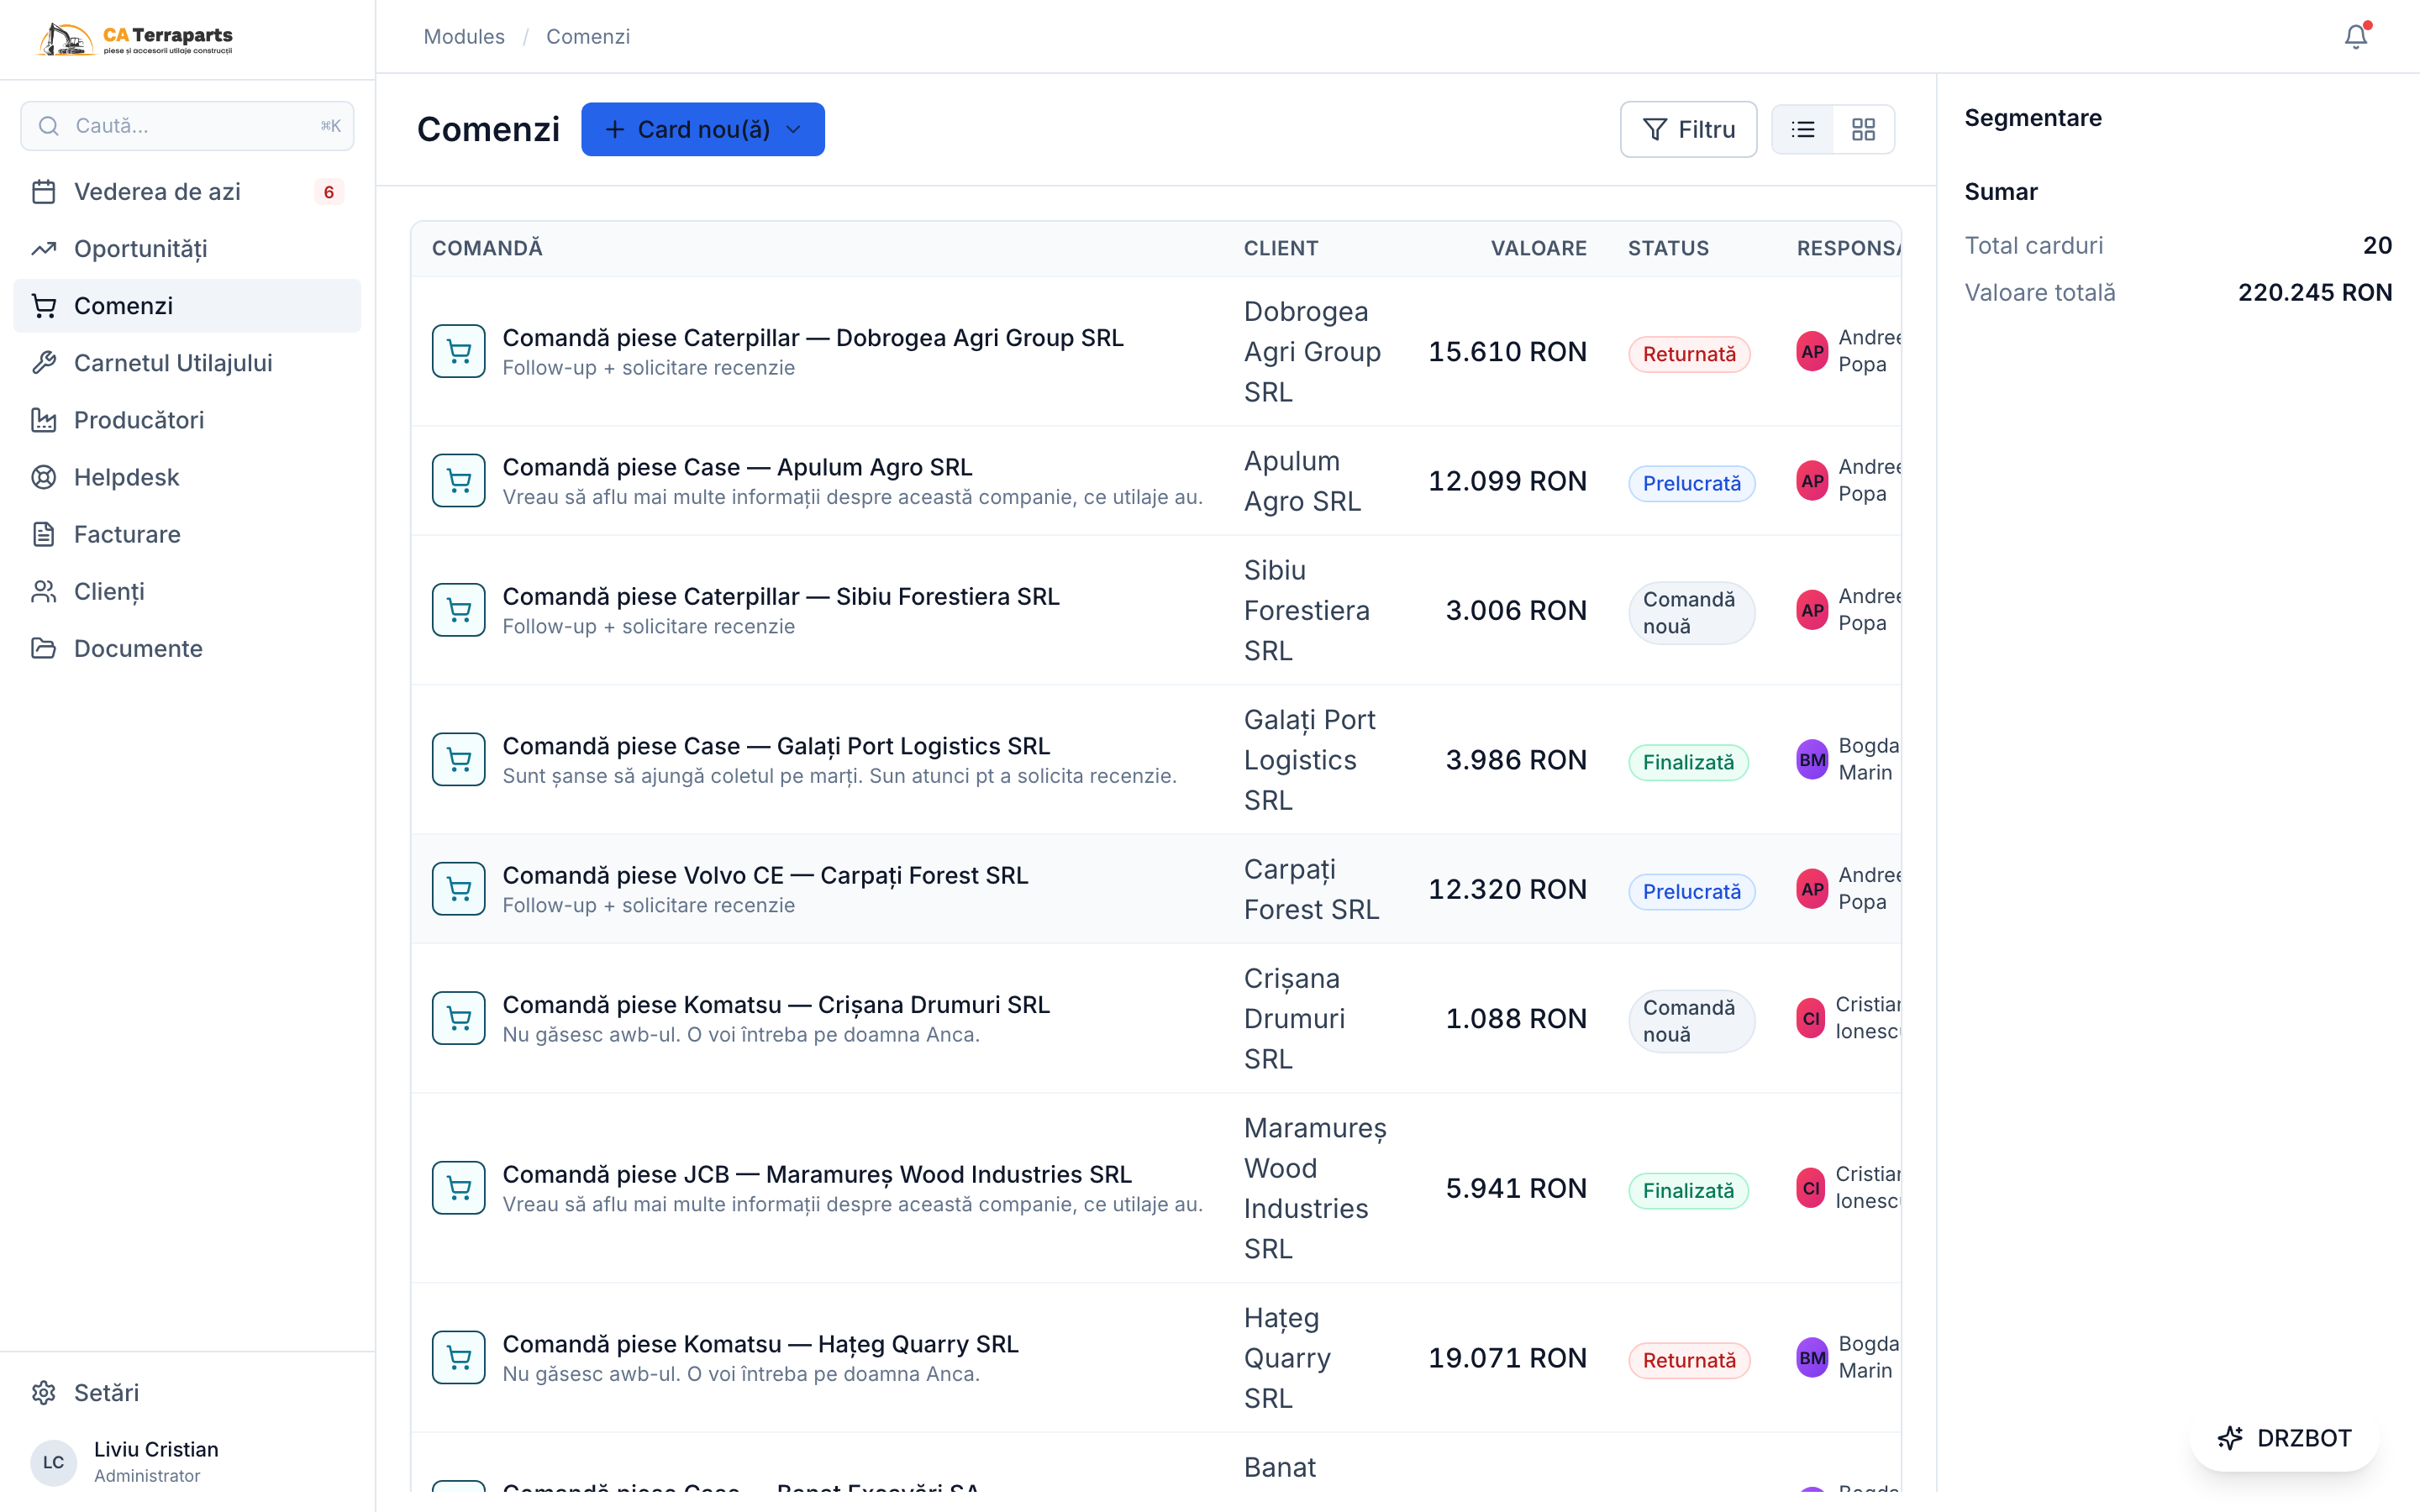Open Helpdesk module
2420x1512 pixels.
[187, 476]
